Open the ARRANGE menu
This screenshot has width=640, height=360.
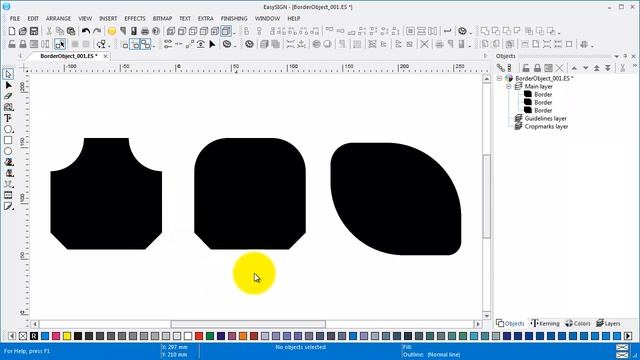[58, 18]
